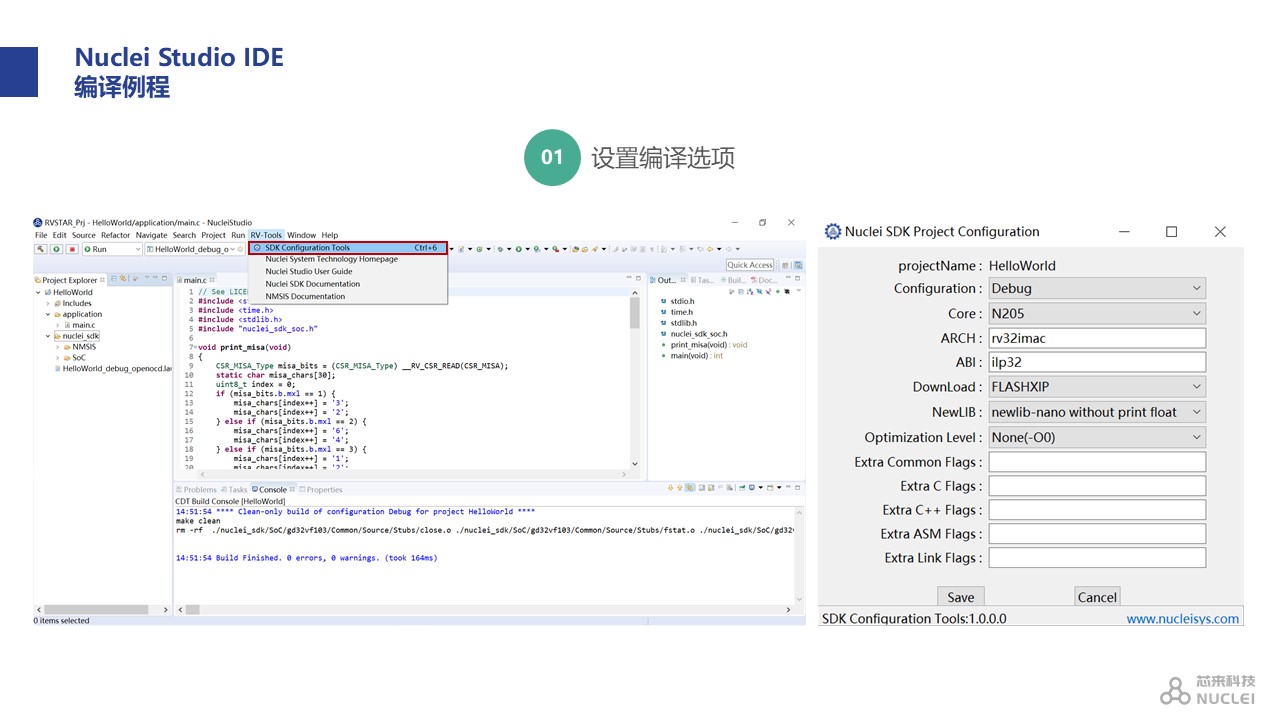1280x720 pixels.
Task: Click the red Stop icon in the launch bar
Action: pyautogui.click(x=72, y=249)
